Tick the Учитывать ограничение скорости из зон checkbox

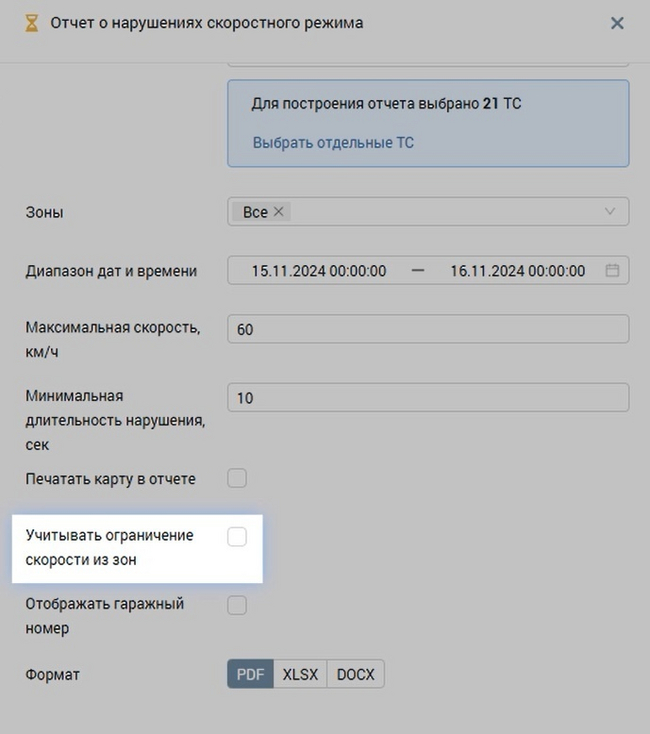coord(237,537)
